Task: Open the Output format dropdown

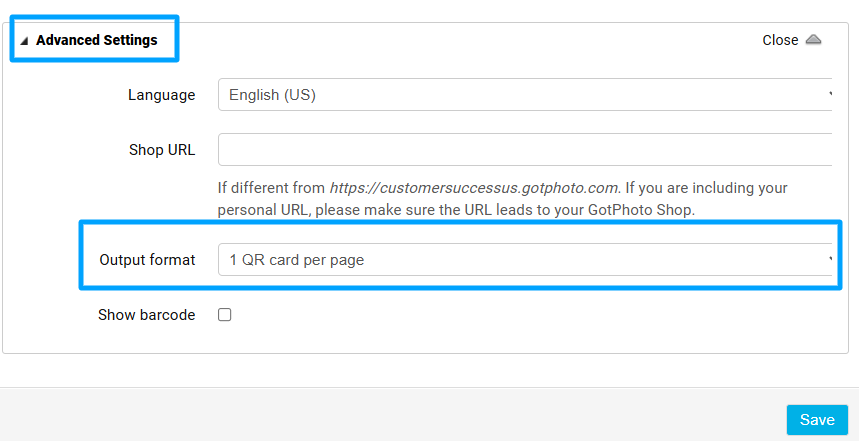Action: 525,260
